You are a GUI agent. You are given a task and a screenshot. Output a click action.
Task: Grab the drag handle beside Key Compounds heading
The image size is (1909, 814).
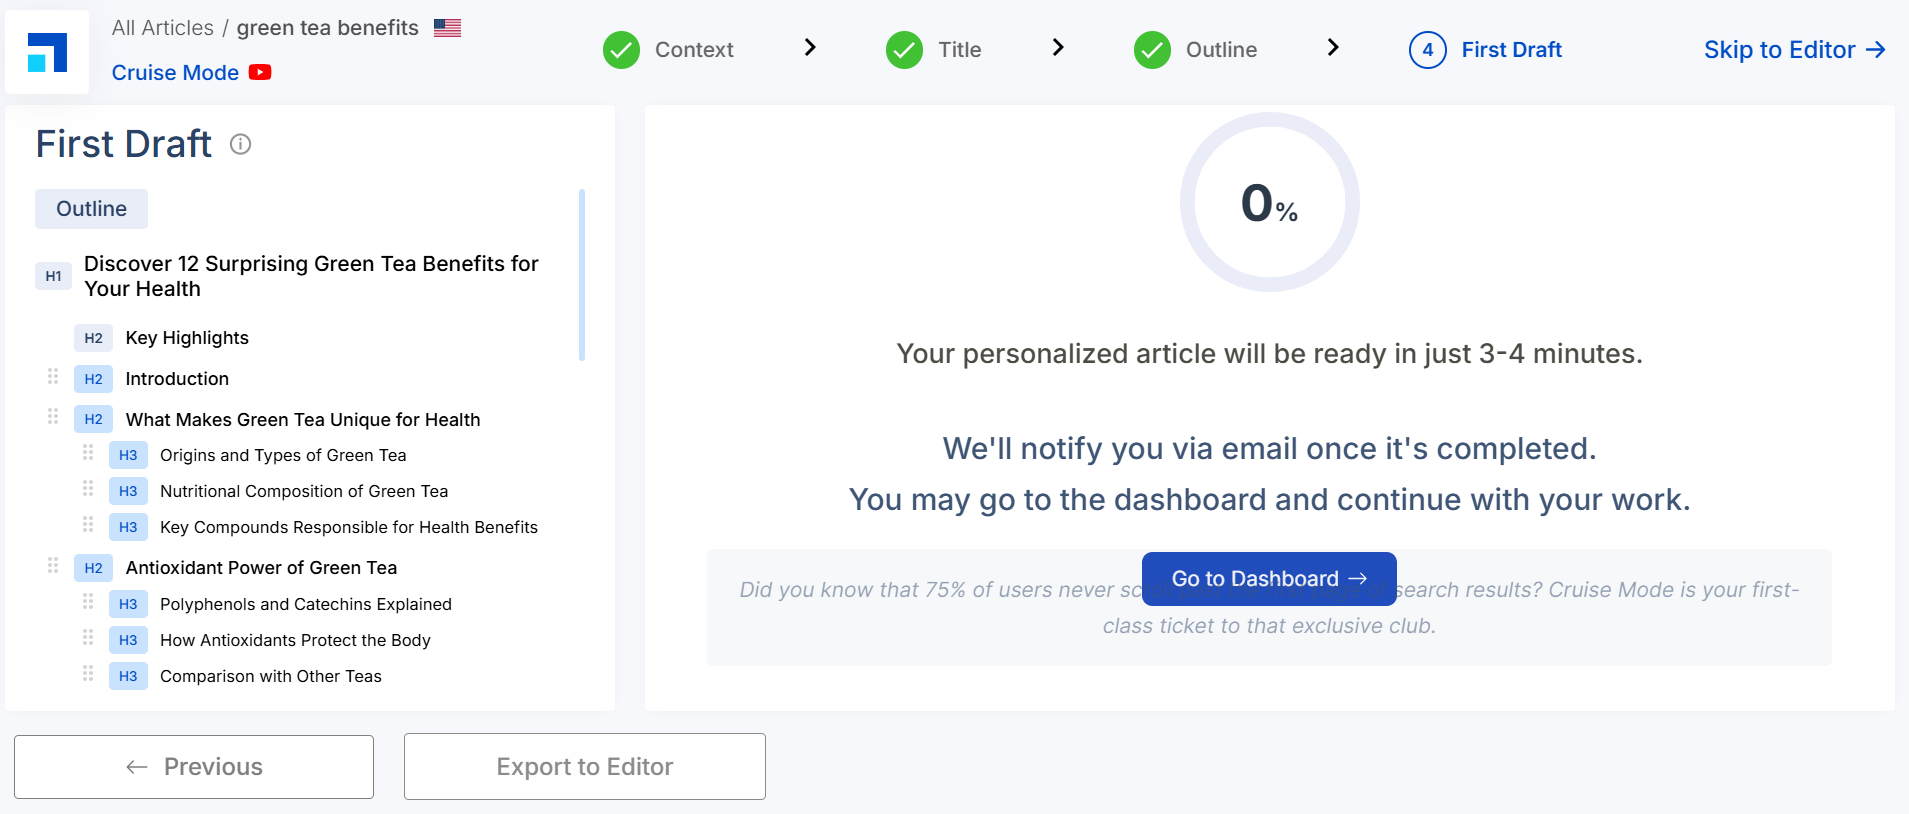coord(88,525)
